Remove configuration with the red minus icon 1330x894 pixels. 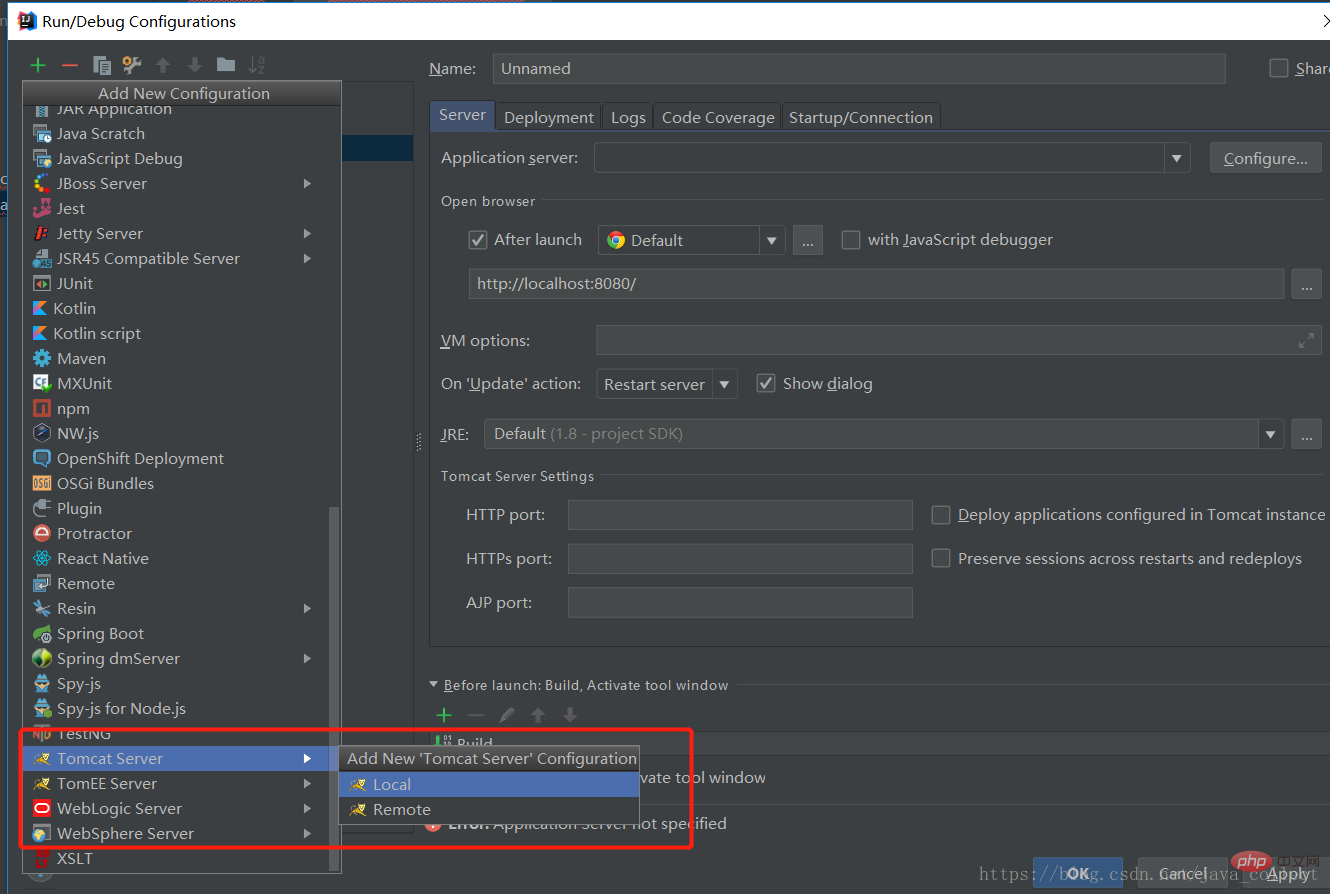click(69, 66)
